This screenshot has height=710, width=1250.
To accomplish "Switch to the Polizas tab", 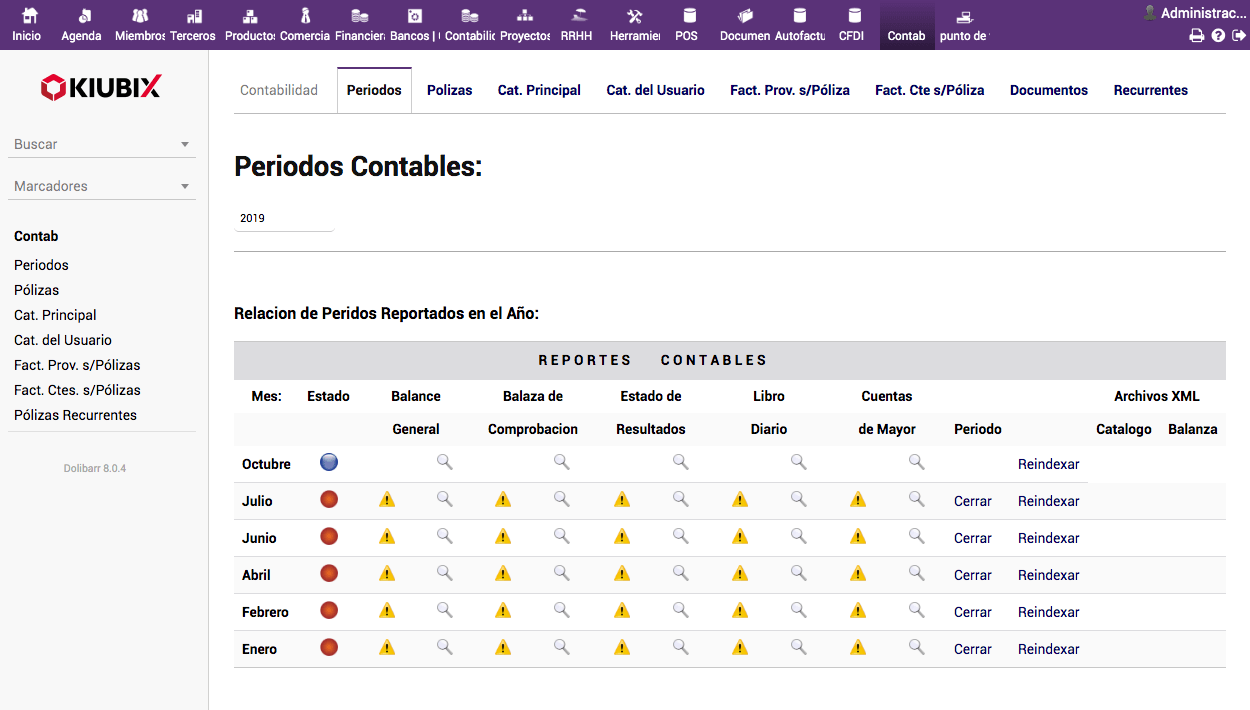I will 449,90.
